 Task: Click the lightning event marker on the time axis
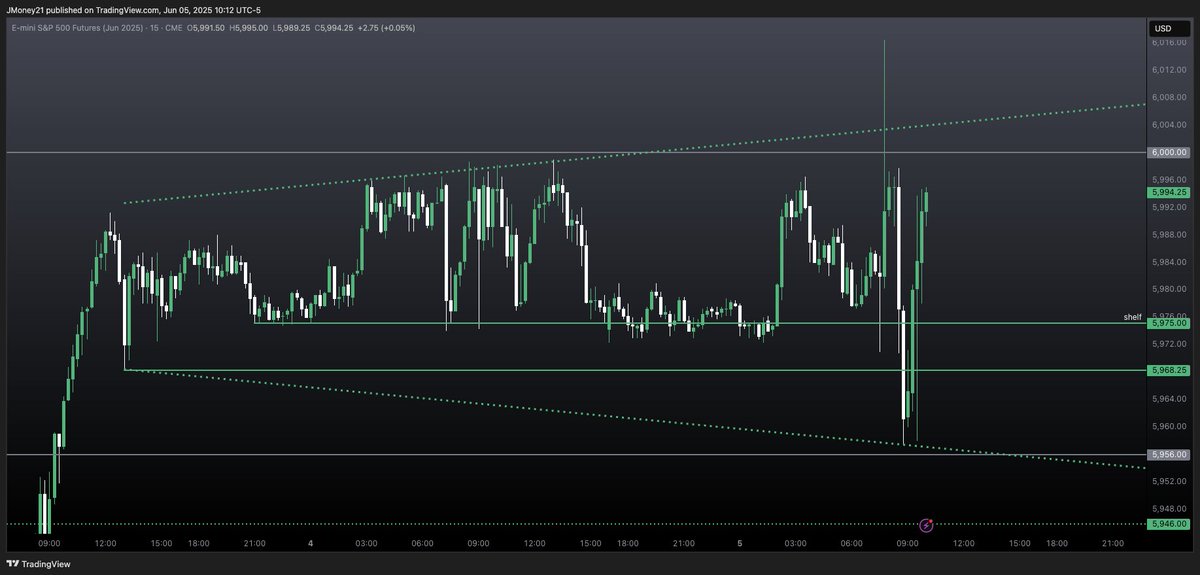[926, 524]
